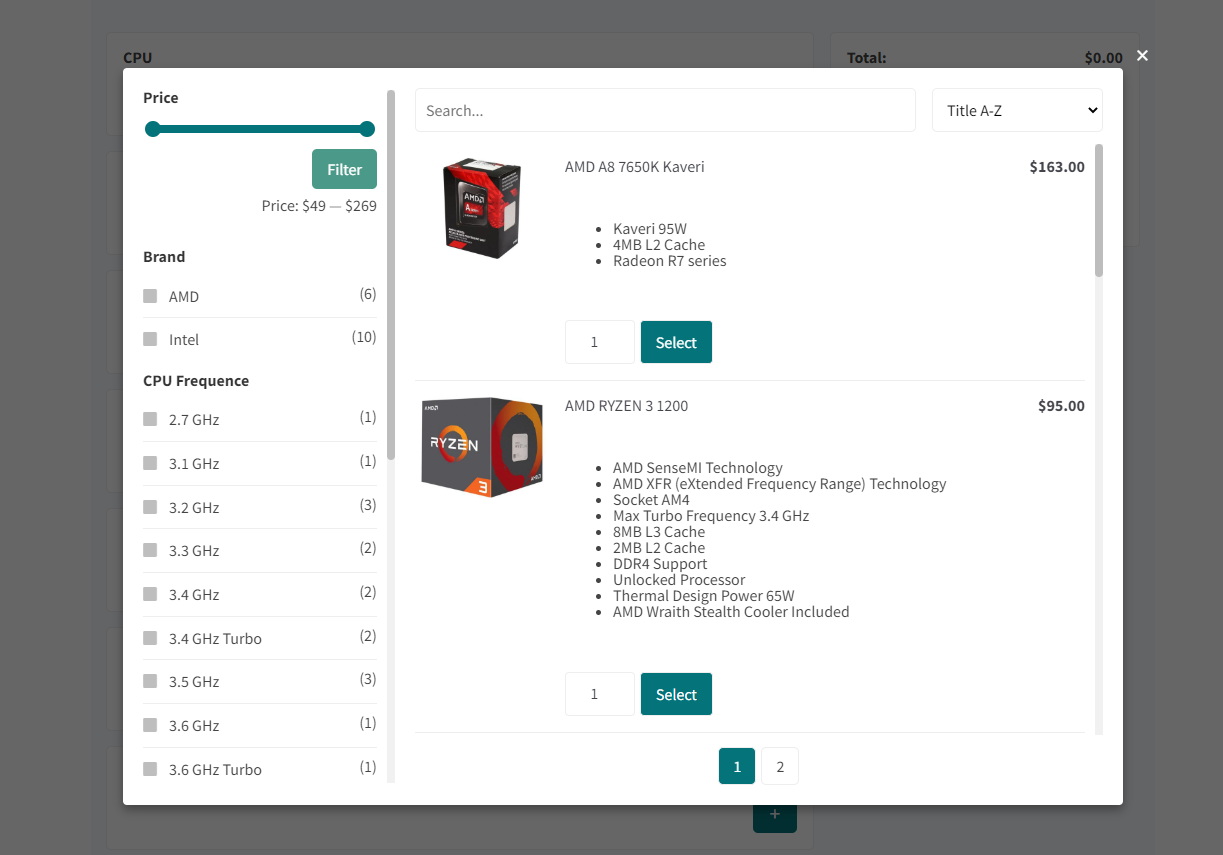Screen dimensions: 1223x855
Task: Close the product picker modal with X
Action: pyautogui.click(x=1142, y=55)
